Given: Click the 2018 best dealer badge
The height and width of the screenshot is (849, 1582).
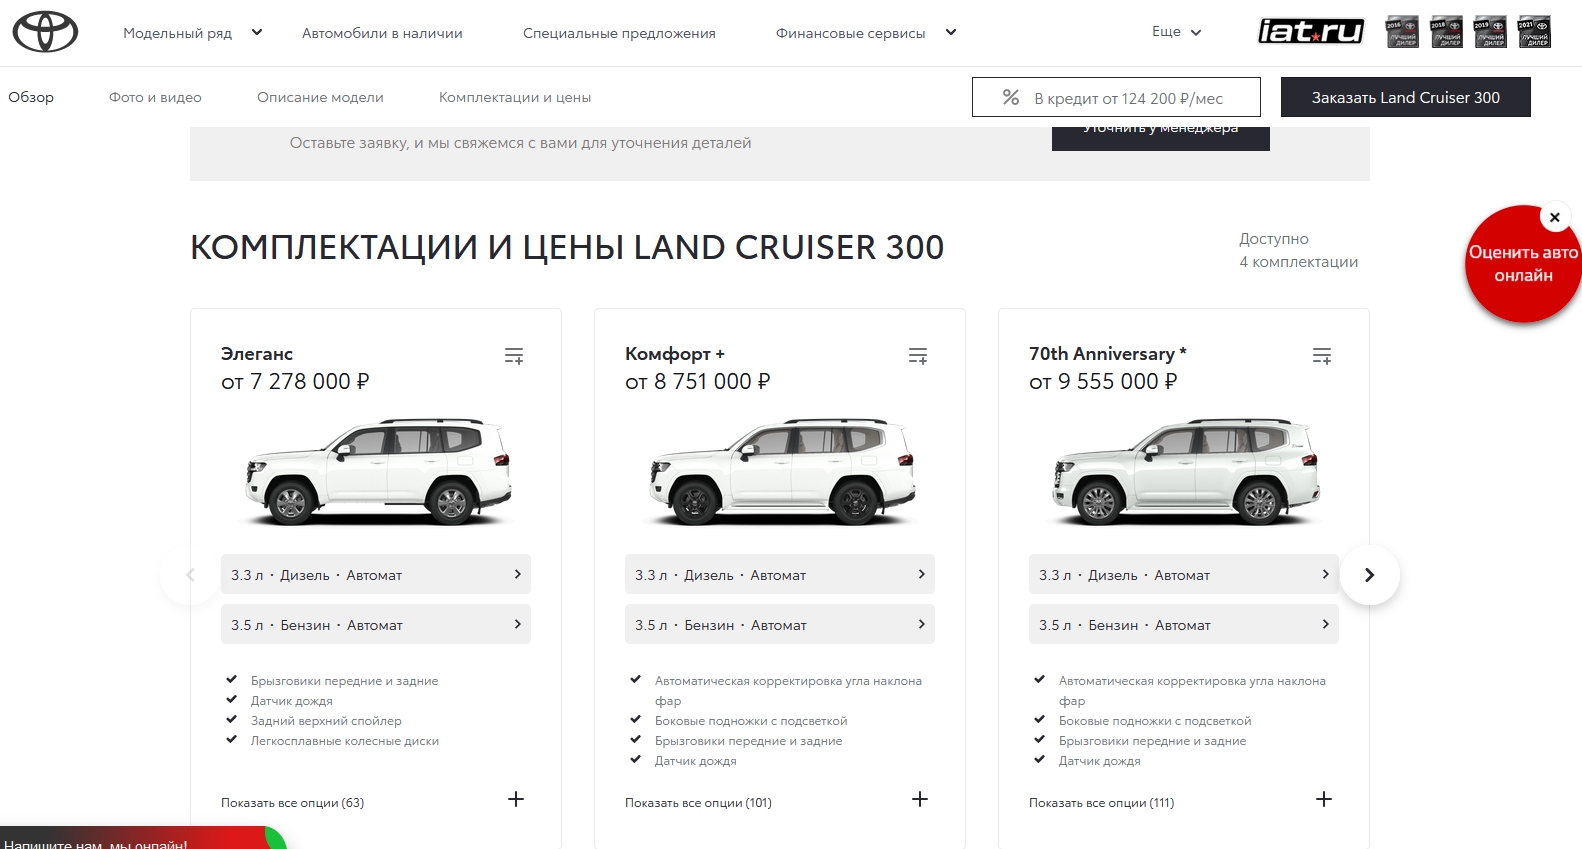Looking at the screenshot, I should click(1446, 32).
